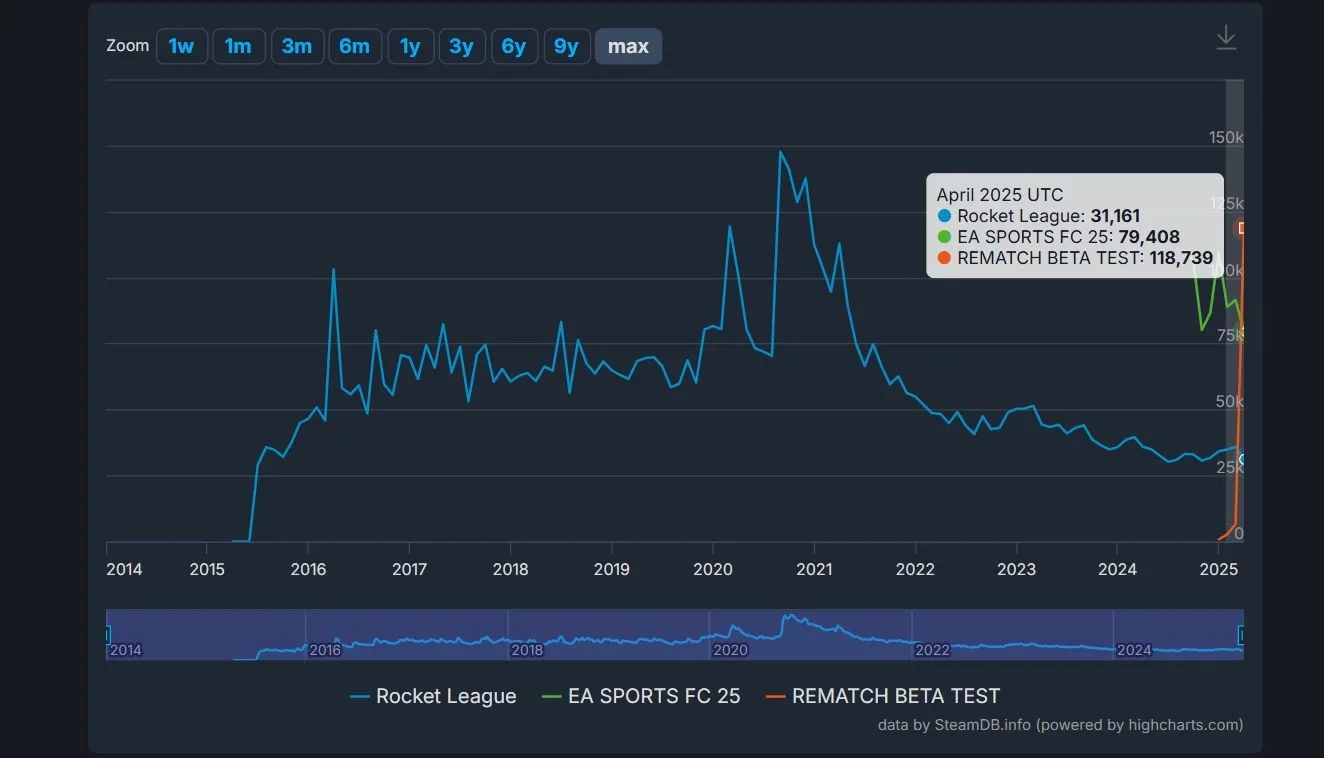Choose the 6y zoom range
The height and width of the screenshot is (758, 1324).
click(x=514, y=46)
